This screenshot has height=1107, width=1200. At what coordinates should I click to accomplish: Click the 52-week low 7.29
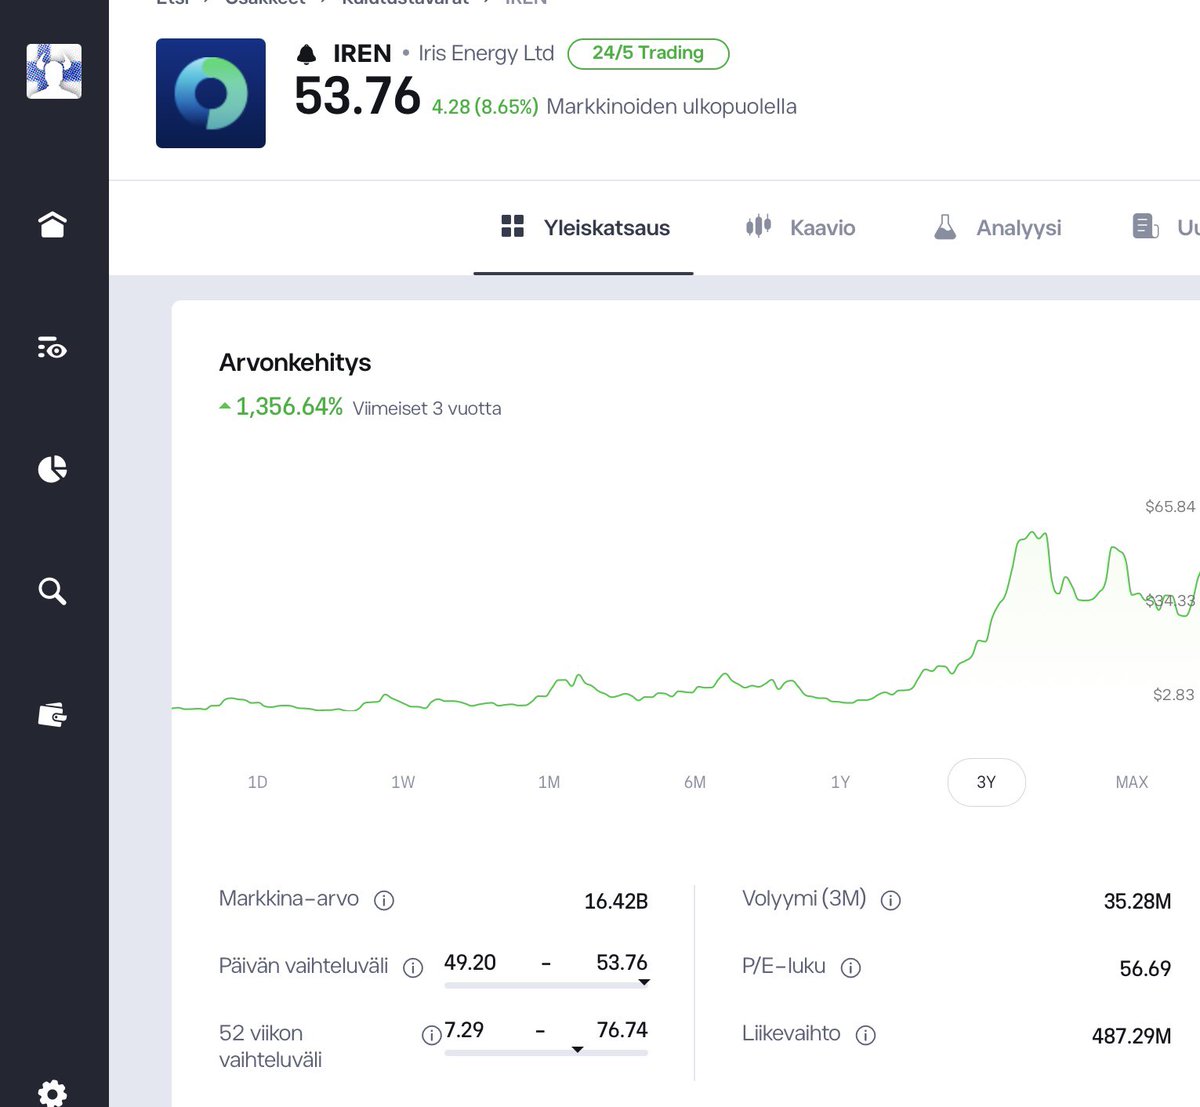[x=464, y=1030]
